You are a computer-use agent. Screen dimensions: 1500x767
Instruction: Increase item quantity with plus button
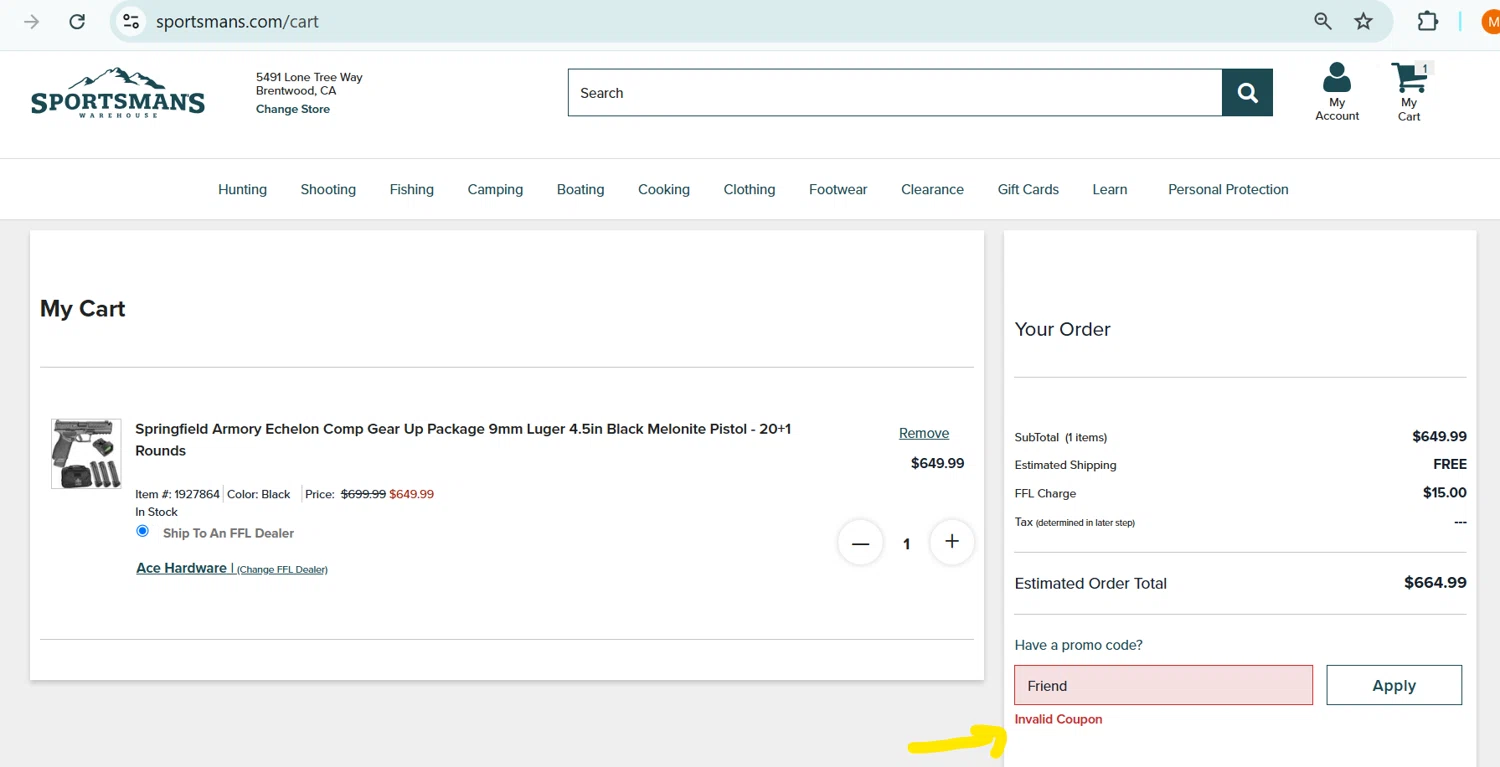951,542
